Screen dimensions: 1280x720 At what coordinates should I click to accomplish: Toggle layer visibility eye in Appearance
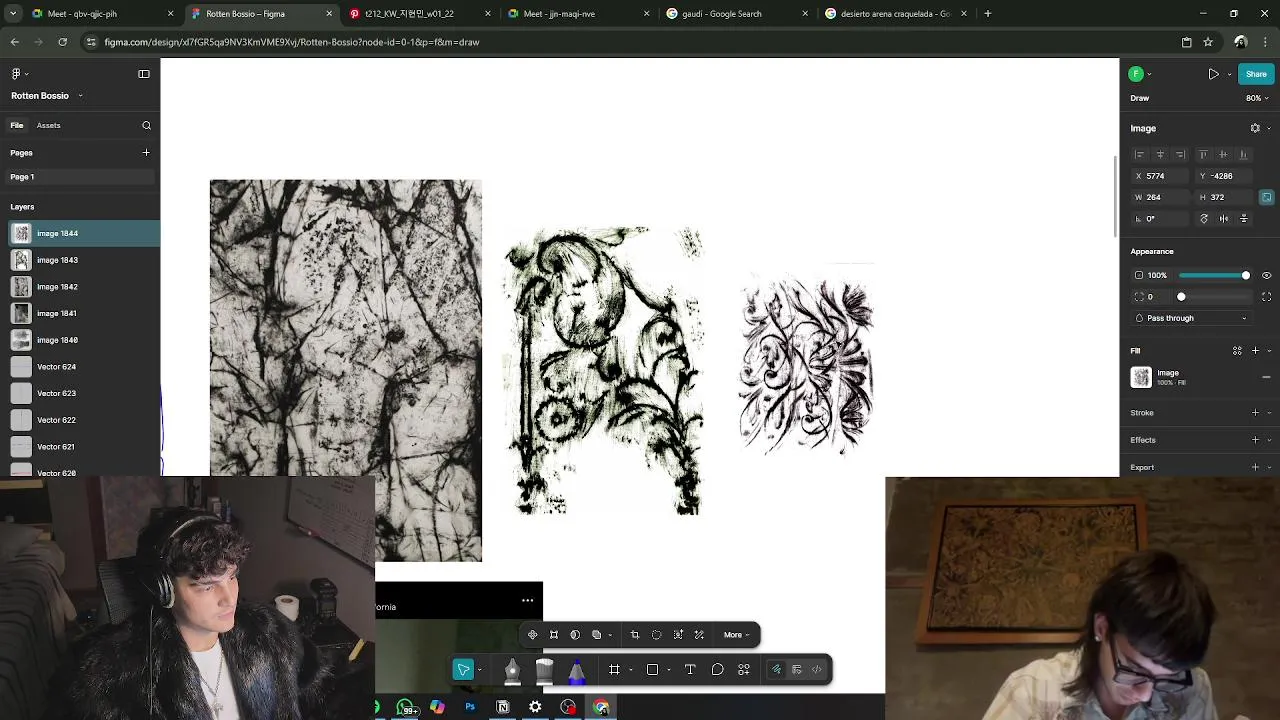point(1266,275)
